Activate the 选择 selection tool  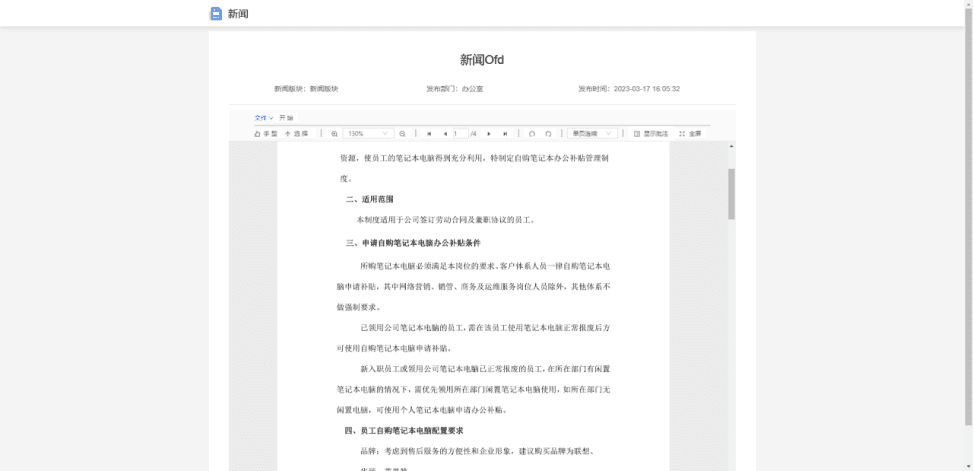tap(296, 134)
